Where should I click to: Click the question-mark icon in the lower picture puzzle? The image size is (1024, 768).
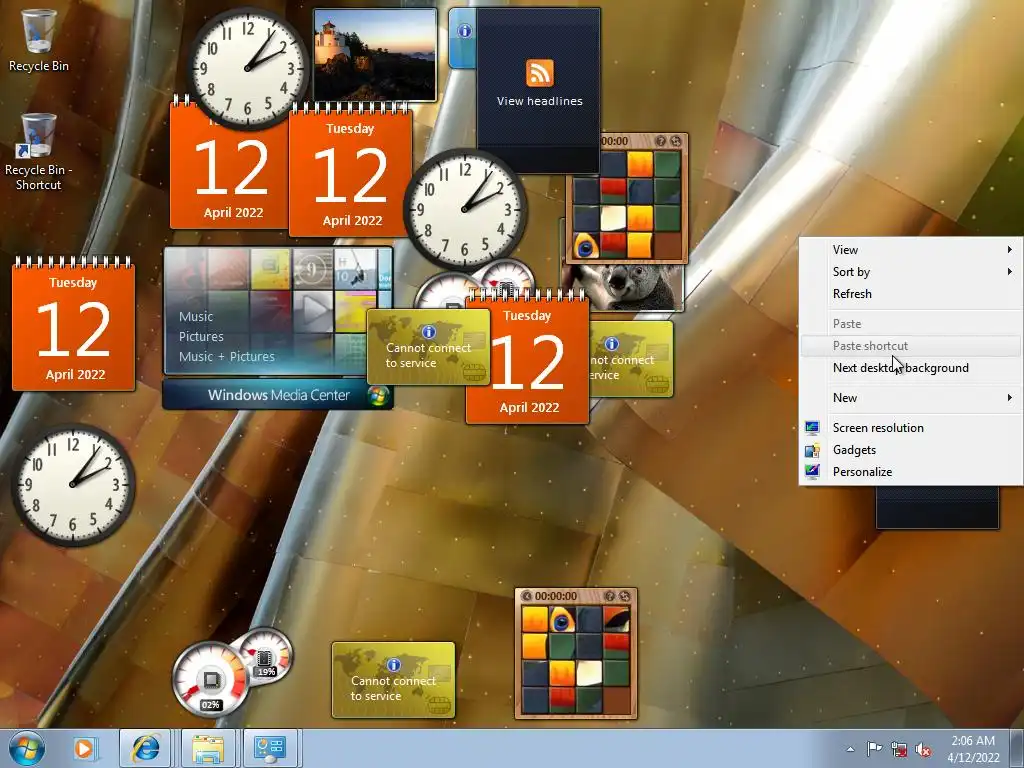pos(609,596)
